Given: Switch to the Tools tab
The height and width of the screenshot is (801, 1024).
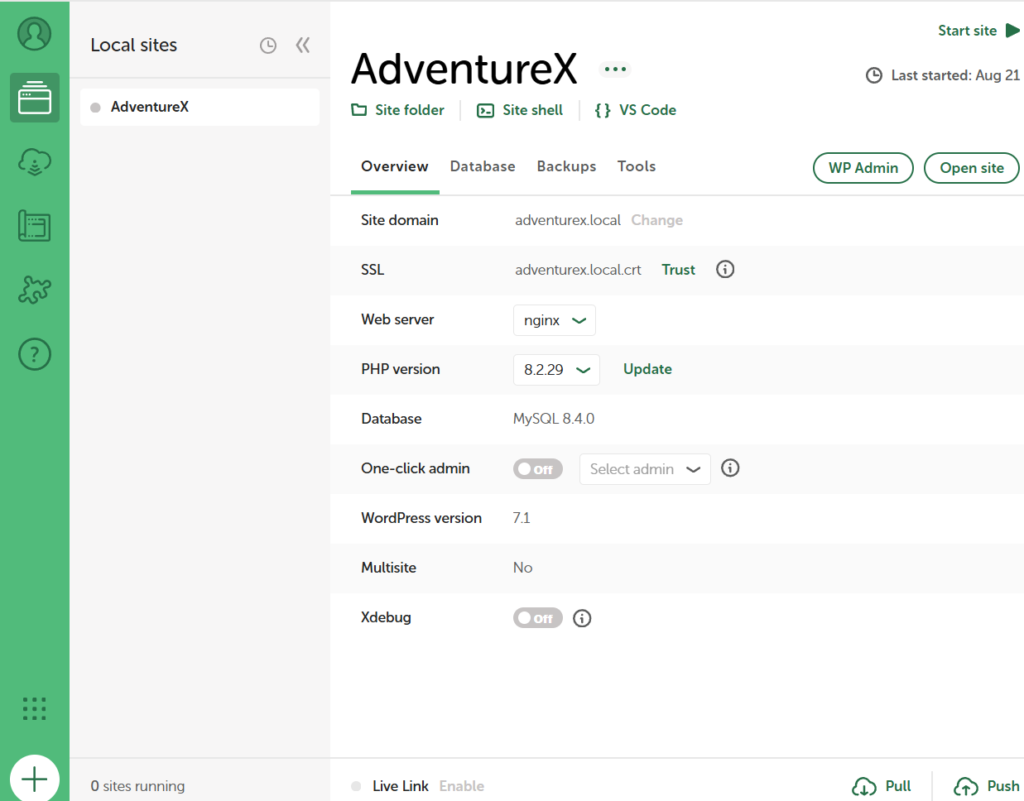Looking at the screenshot, I should click(x=636, y=166).
